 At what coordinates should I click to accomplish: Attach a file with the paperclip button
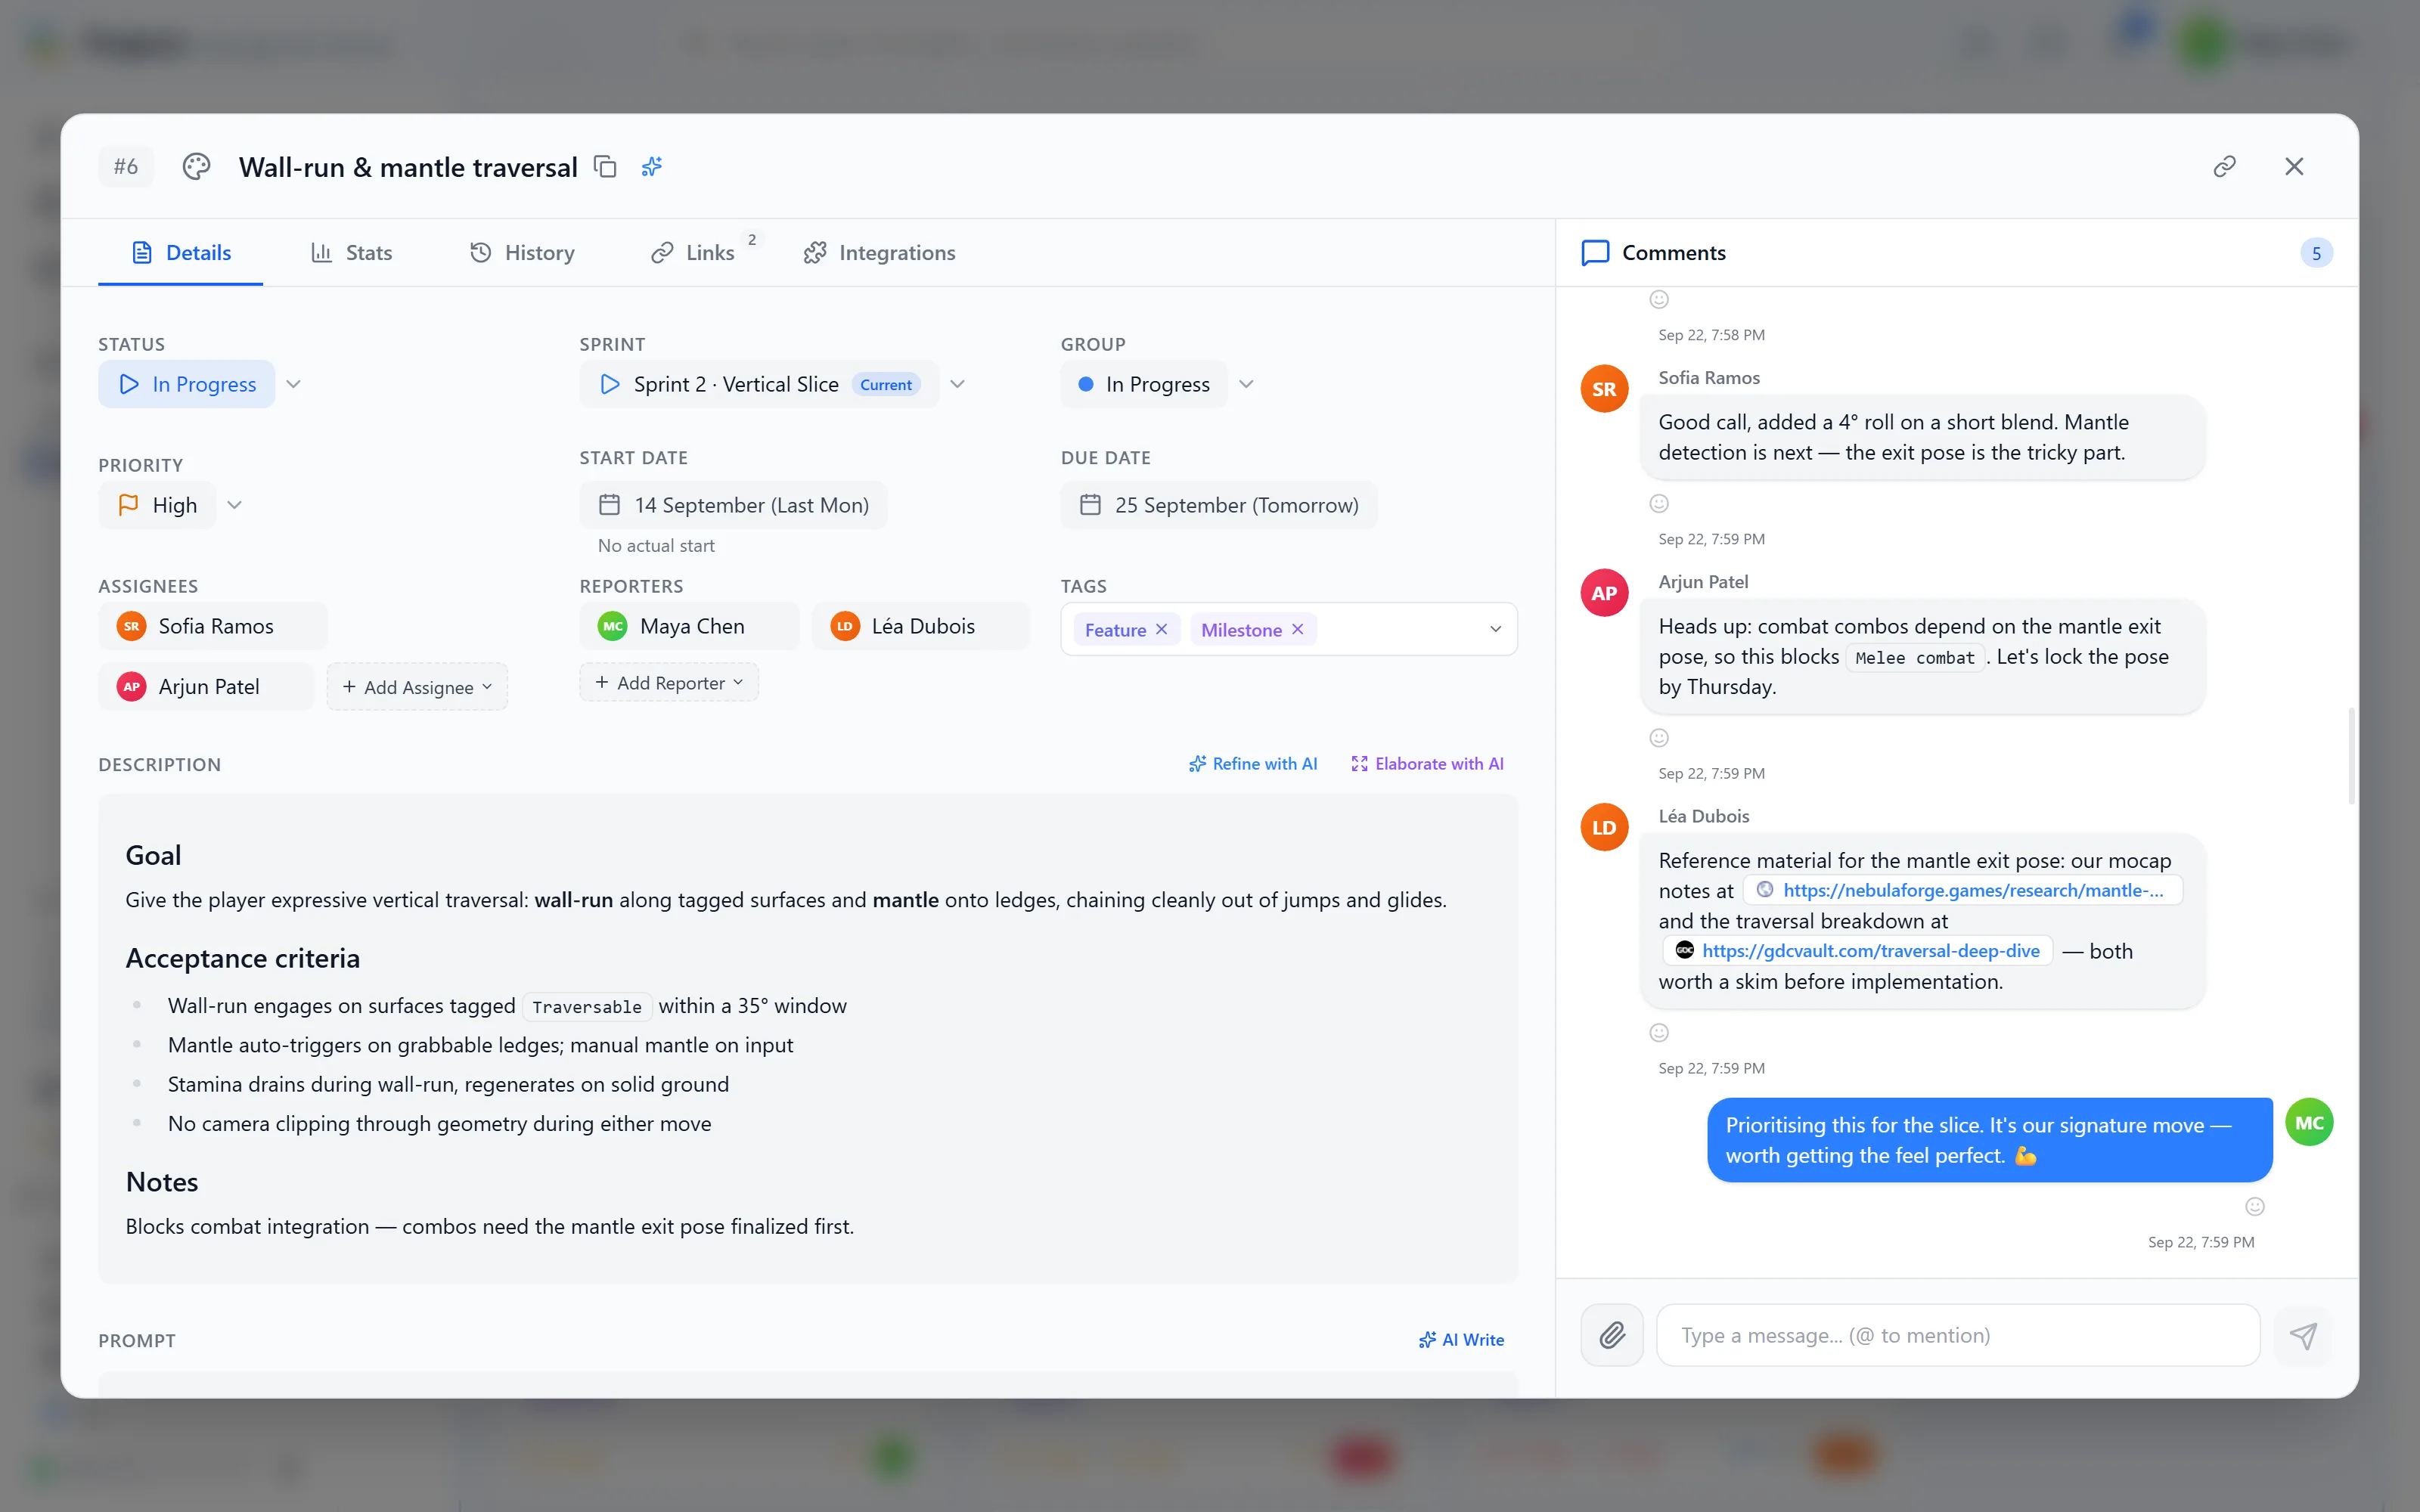pos(1612,1335)
